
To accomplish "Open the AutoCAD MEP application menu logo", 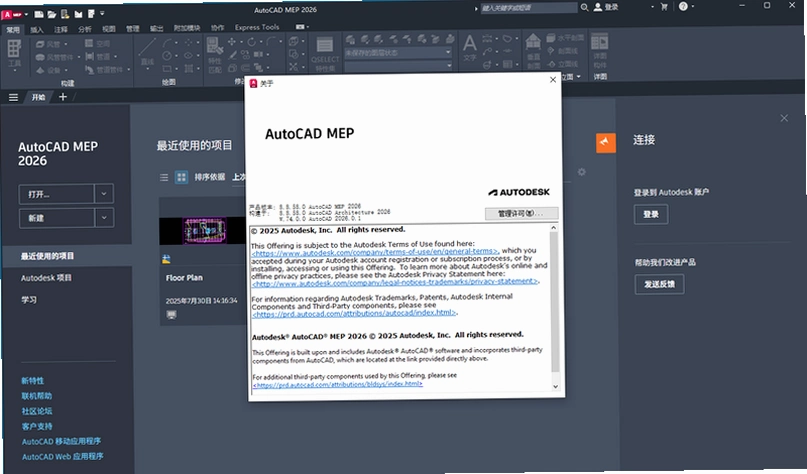I will (12, 14).
